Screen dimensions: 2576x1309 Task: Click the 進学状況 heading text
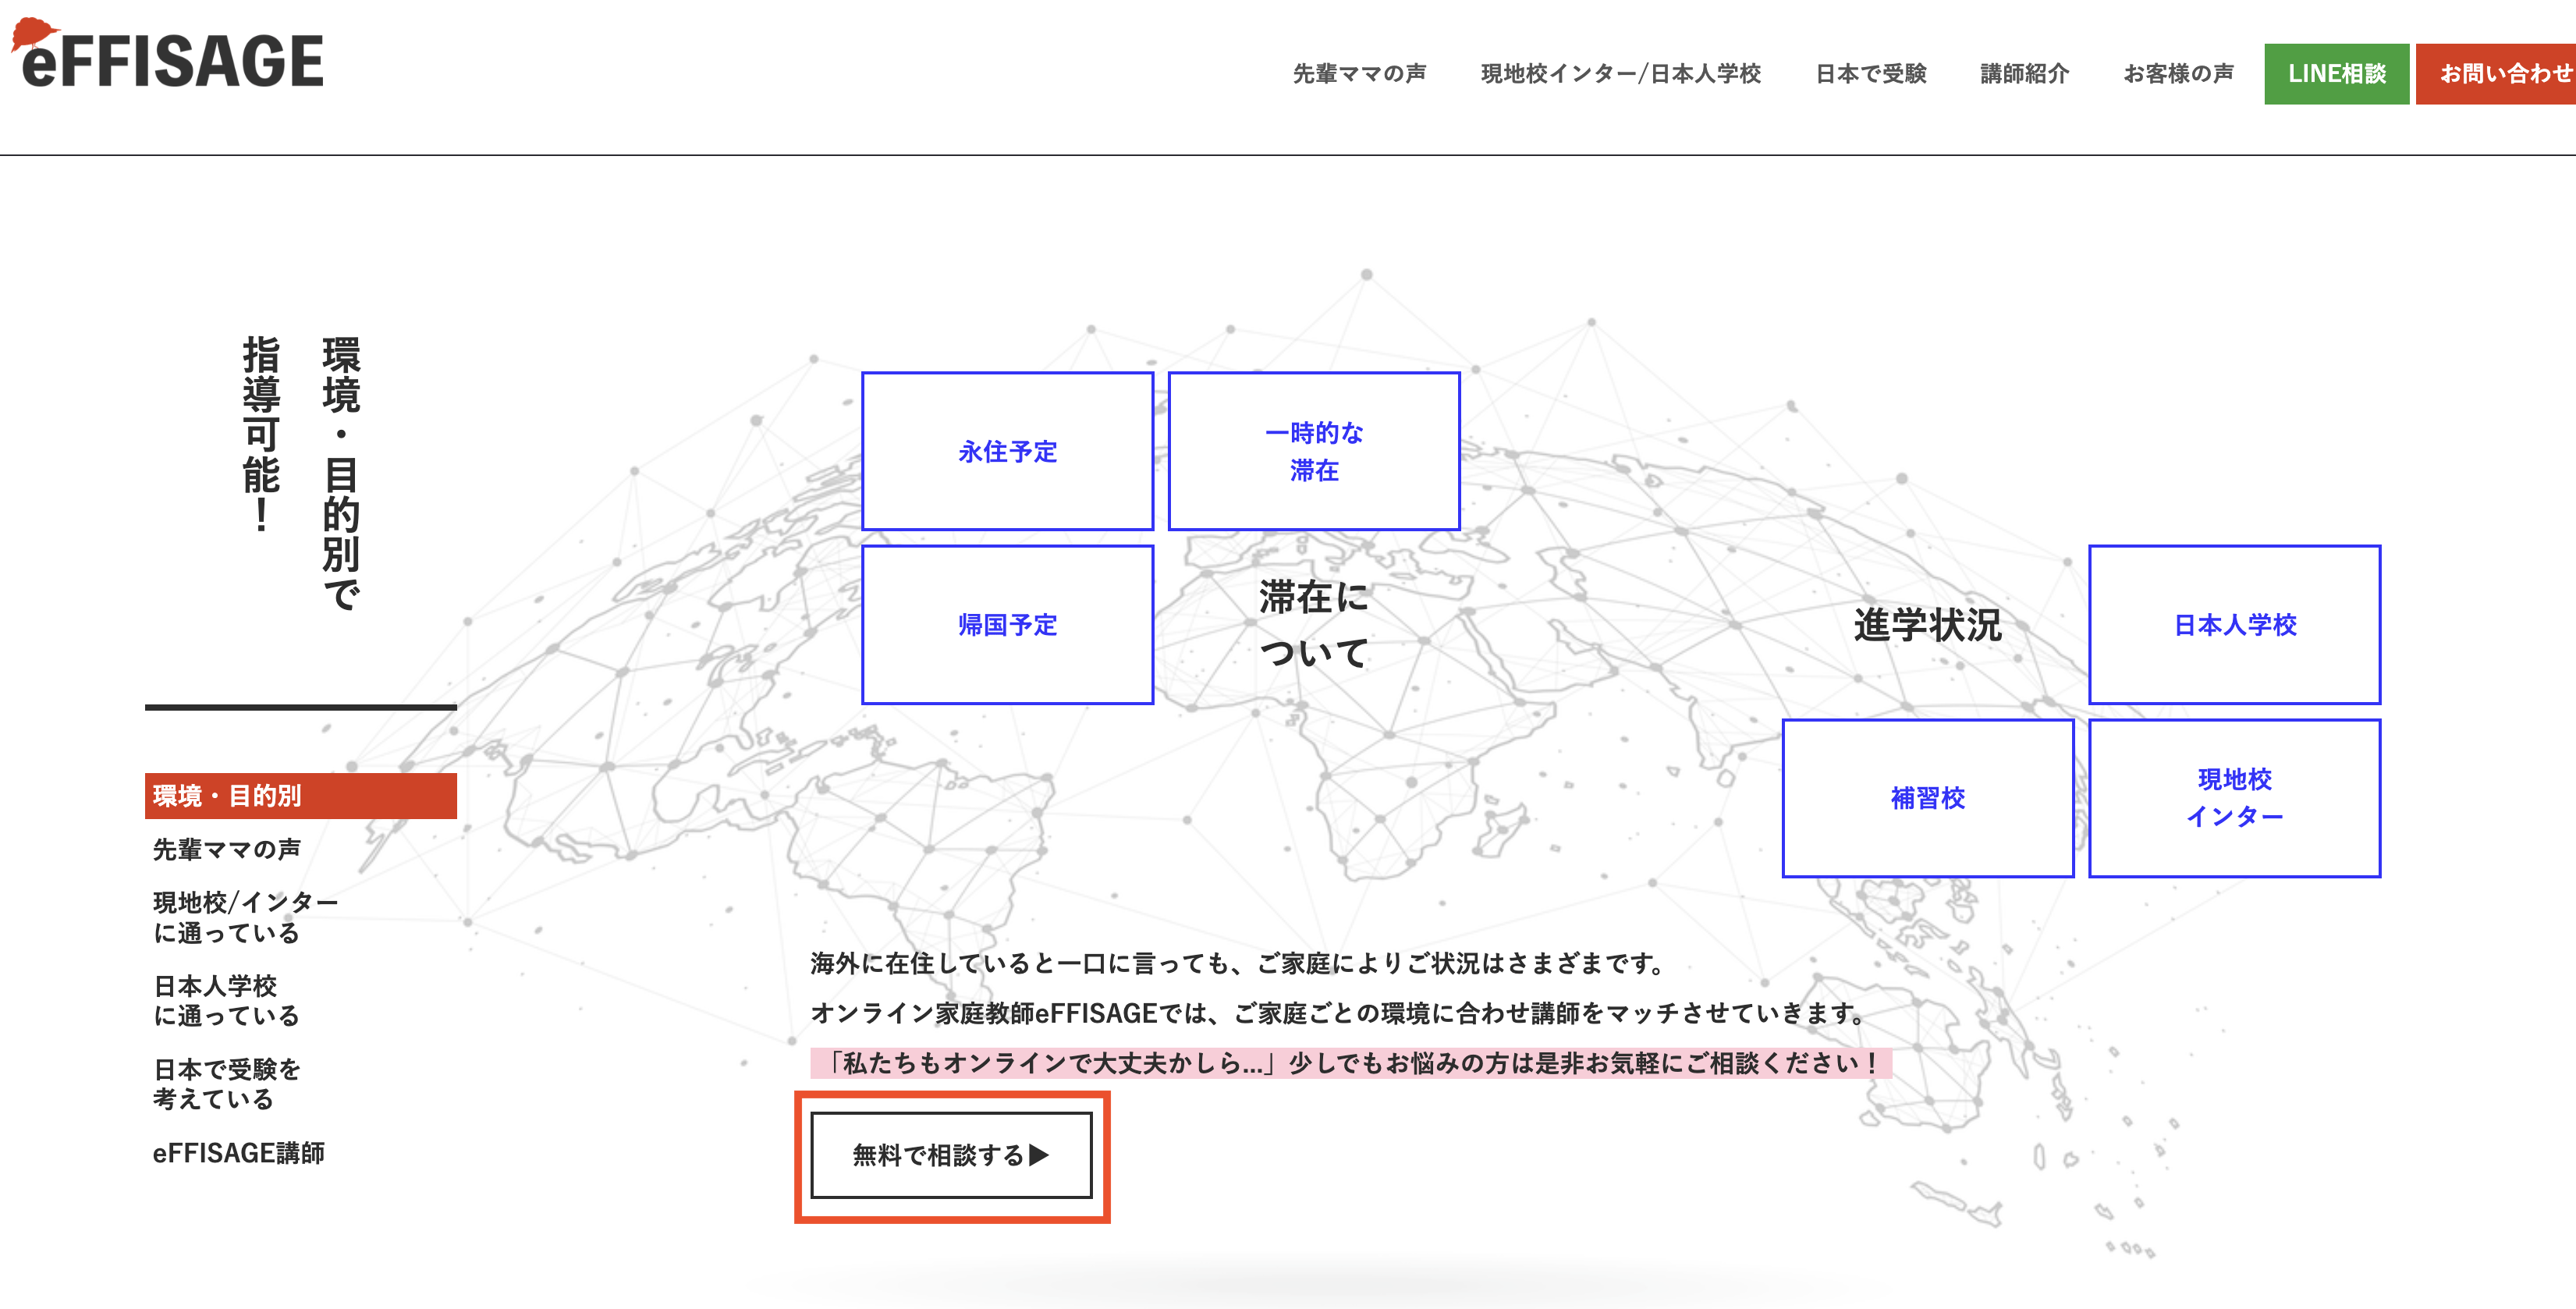[1927, 625]
